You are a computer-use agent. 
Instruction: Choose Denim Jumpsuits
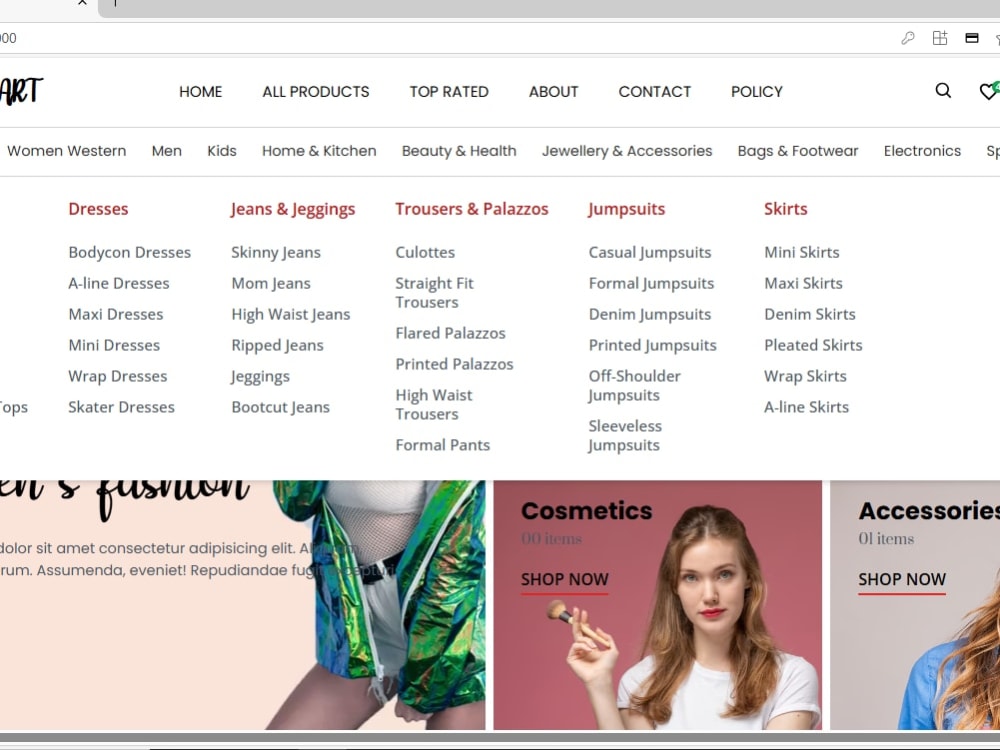point(650,314)
